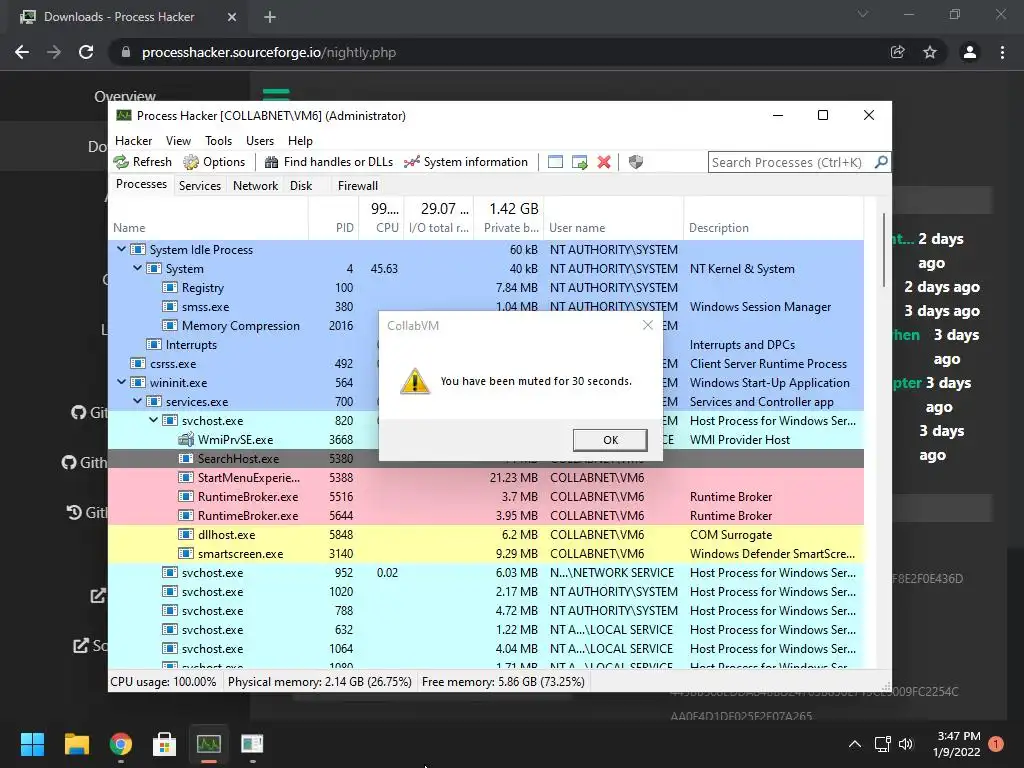This screenshot has width=1024, height=768.
Task: Switch to the Services tab
Action: point(200,185)
